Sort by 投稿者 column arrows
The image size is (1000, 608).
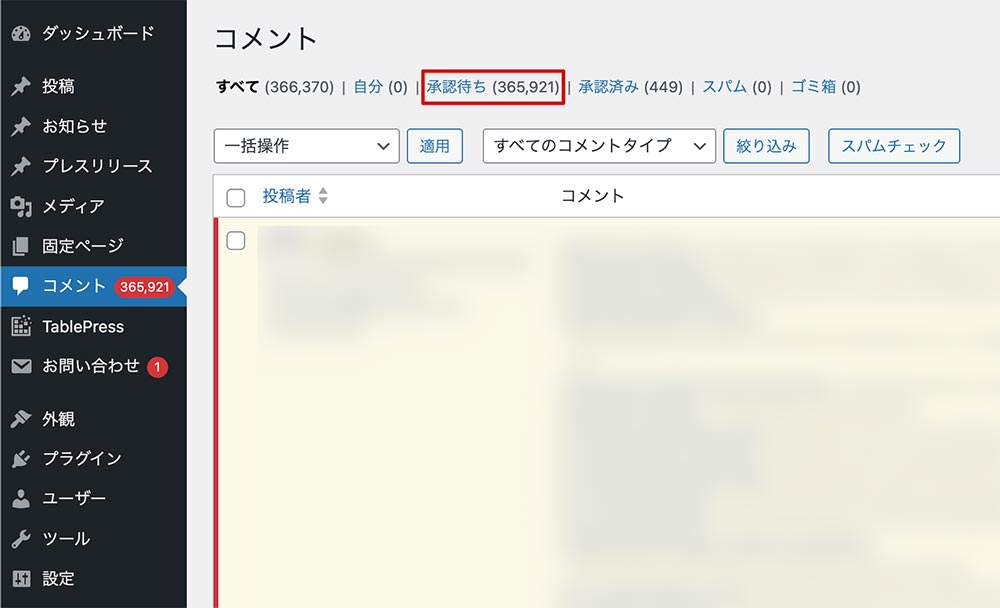[323, 197]
